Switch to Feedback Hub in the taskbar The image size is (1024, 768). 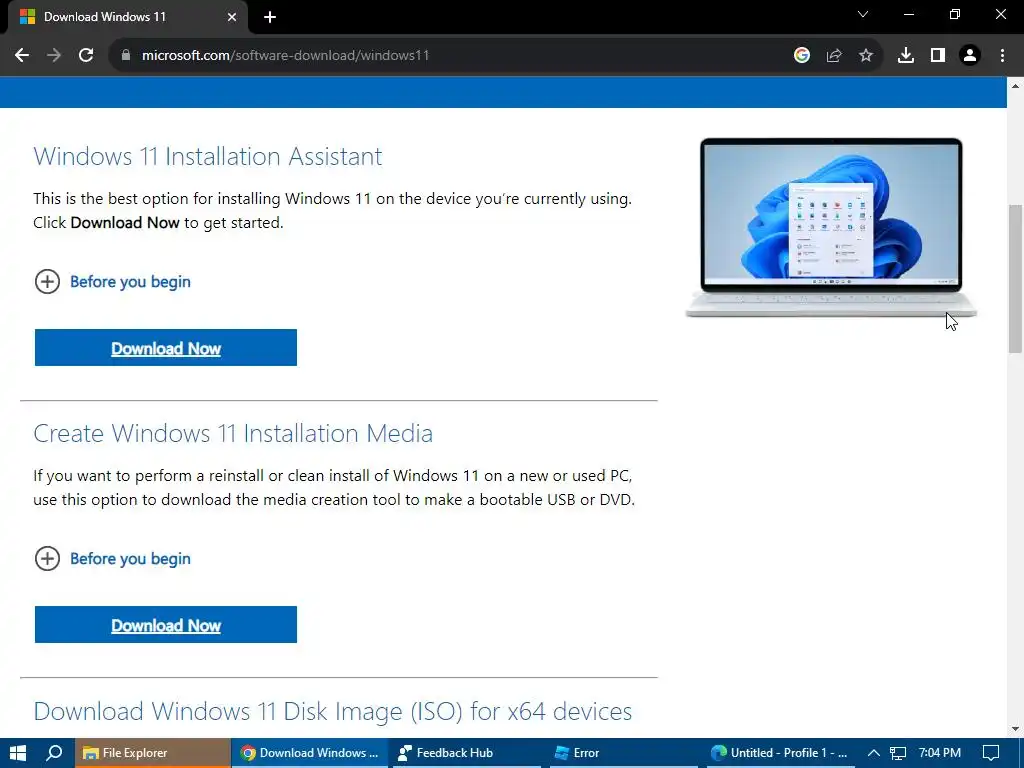click(468, 753)
